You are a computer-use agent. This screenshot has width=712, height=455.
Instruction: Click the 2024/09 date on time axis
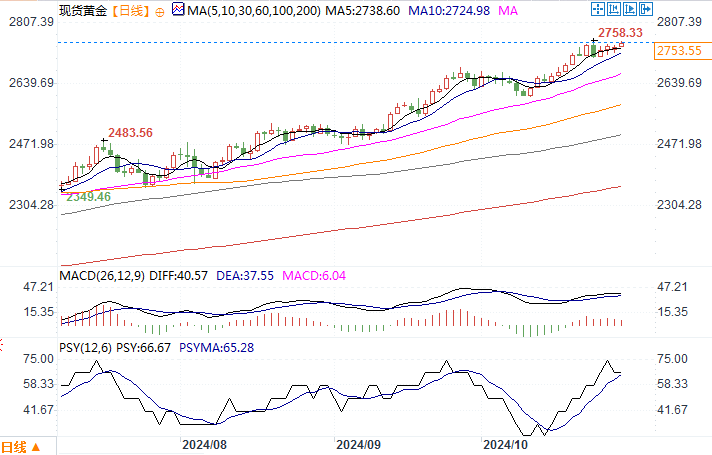(359, 442)
